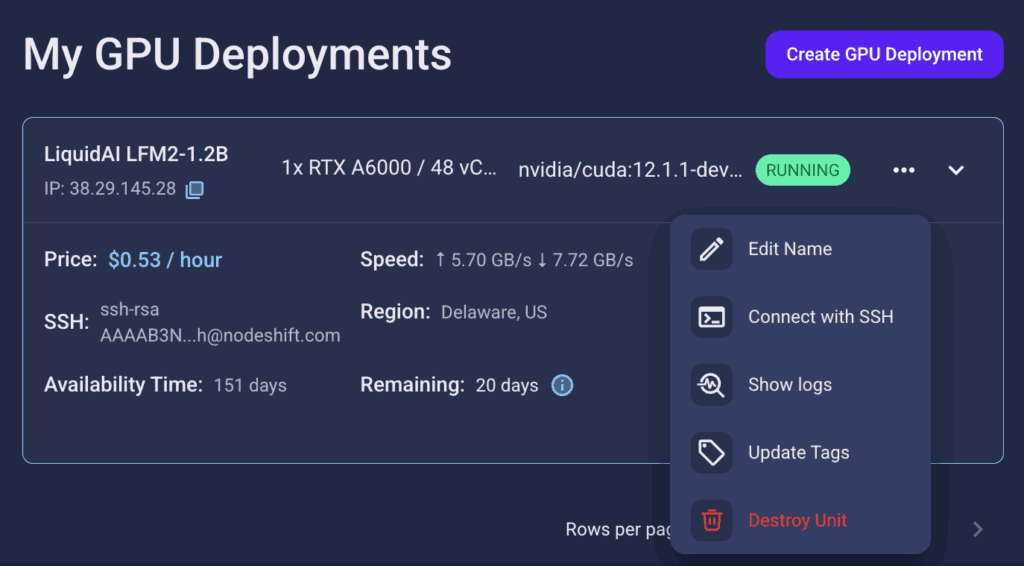
Task: Click the IP: 38.29.145.28 text
Action: 110,189
